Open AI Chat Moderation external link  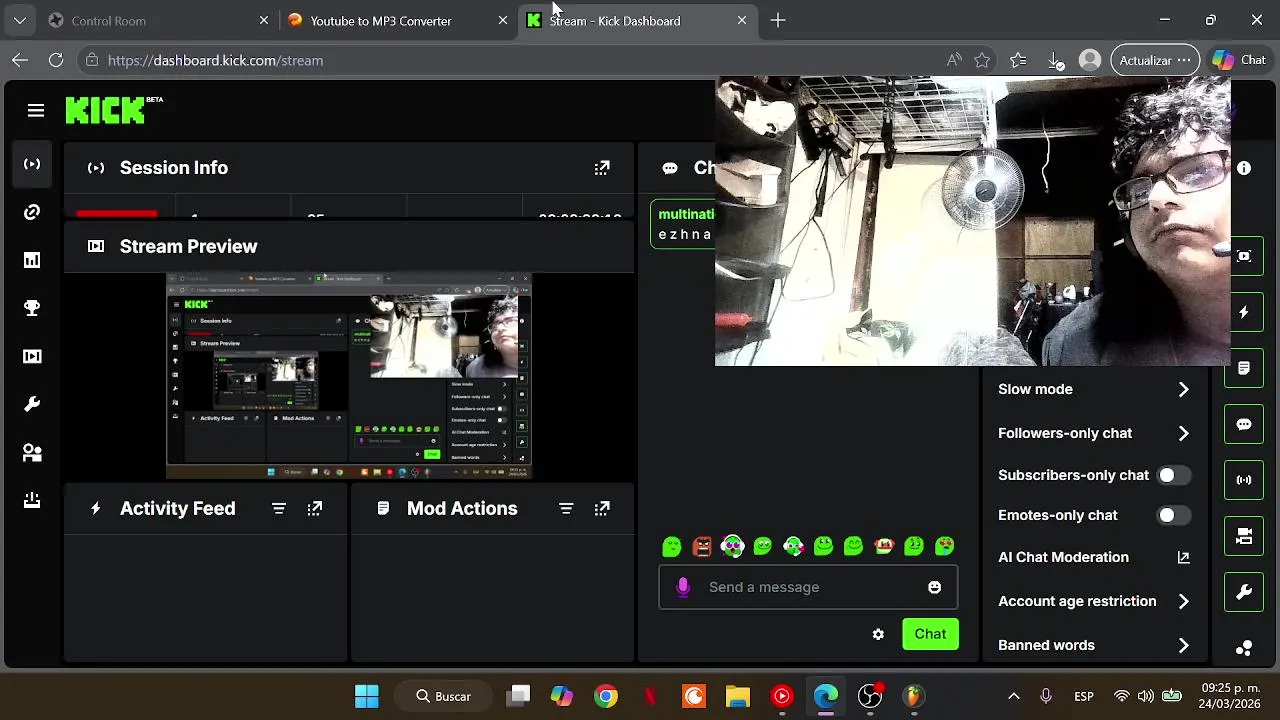(x=1183, y=557)
